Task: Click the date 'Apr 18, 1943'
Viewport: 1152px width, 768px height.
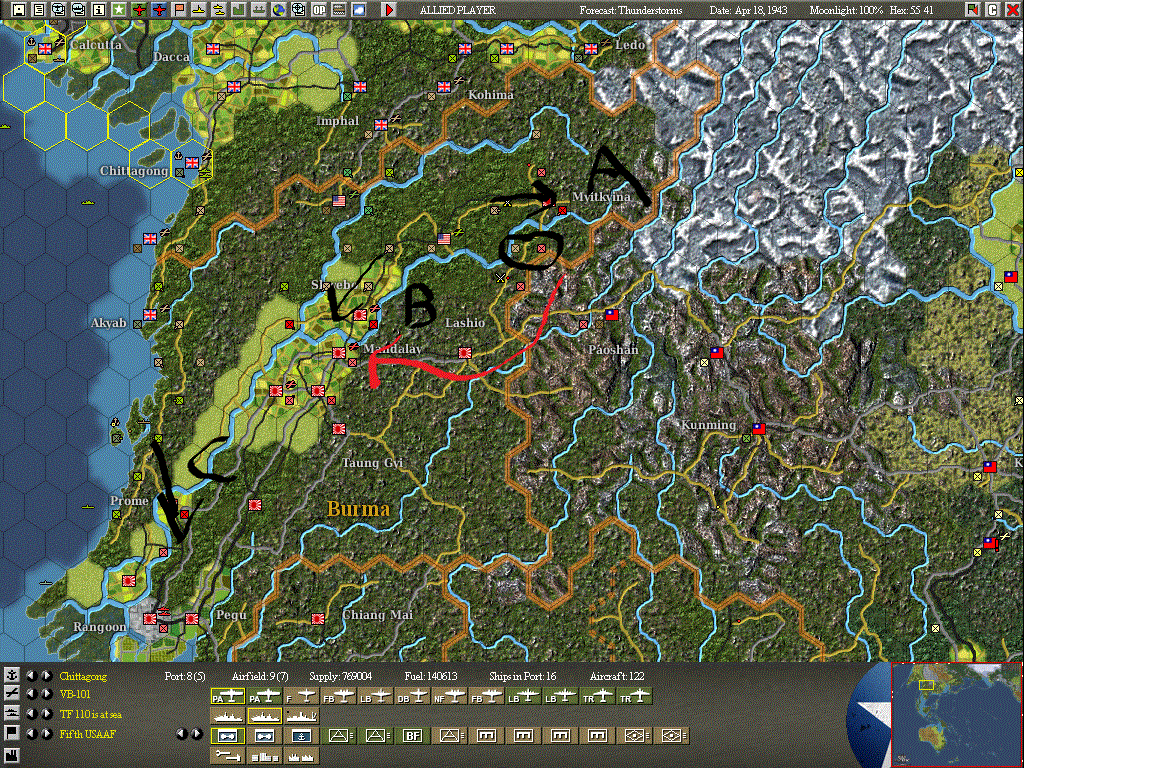Action: tap(761, 10)
